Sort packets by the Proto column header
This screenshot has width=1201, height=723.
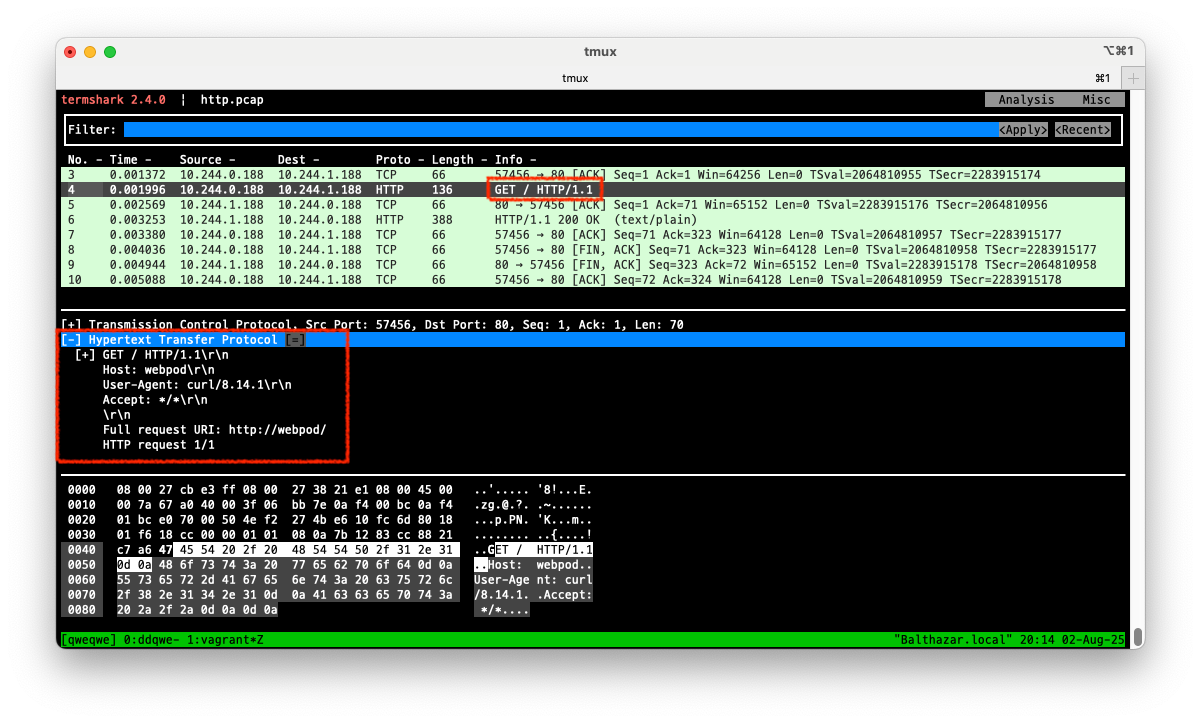click(400, 160)
